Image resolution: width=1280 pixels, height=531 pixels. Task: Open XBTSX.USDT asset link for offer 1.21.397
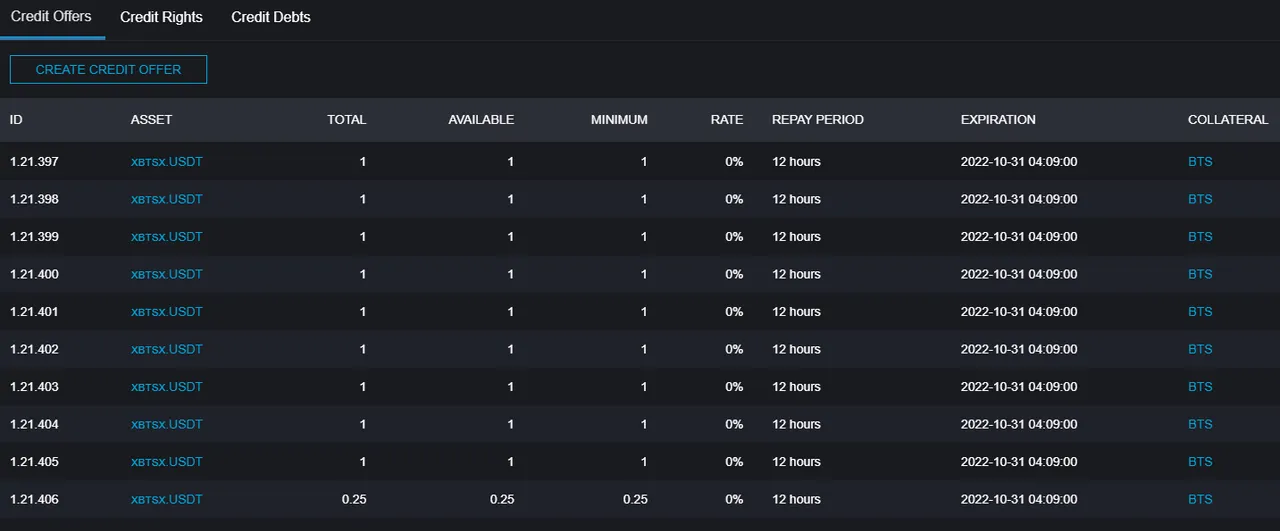click(167, 161)
